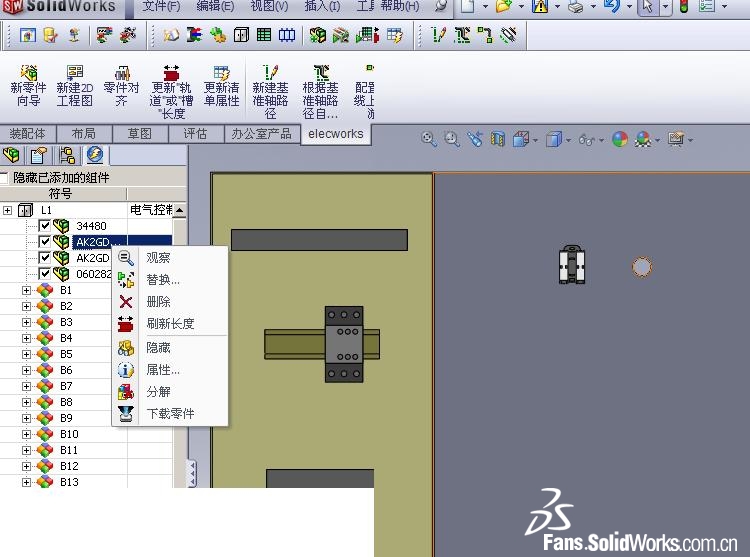Open the display style dropdown arrow
Viewport: 750px width, 557px height.
click(568, 140)
